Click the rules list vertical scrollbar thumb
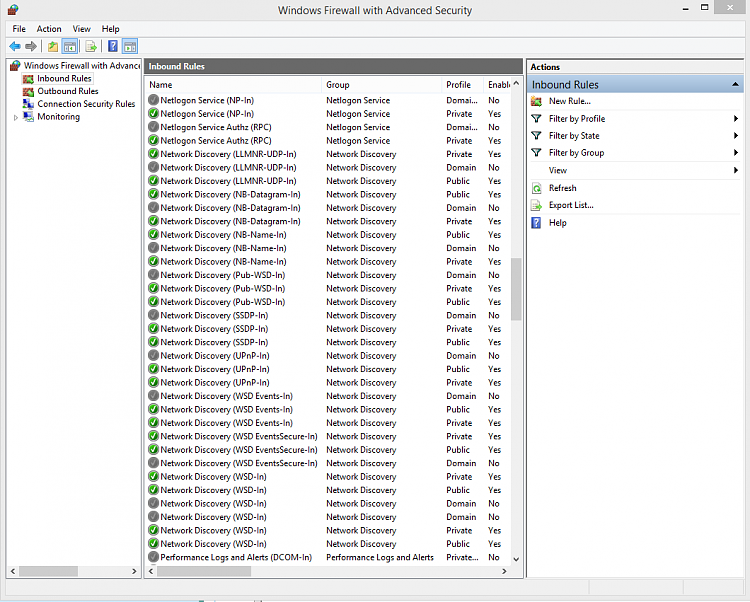Screen dimensions: 750x602 coord(516,289)
